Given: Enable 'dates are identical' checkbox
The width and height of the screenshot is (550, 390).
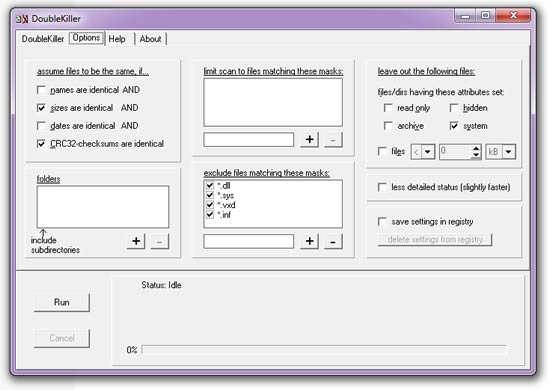Looking at the screenshot, I should tap(41, 126).
